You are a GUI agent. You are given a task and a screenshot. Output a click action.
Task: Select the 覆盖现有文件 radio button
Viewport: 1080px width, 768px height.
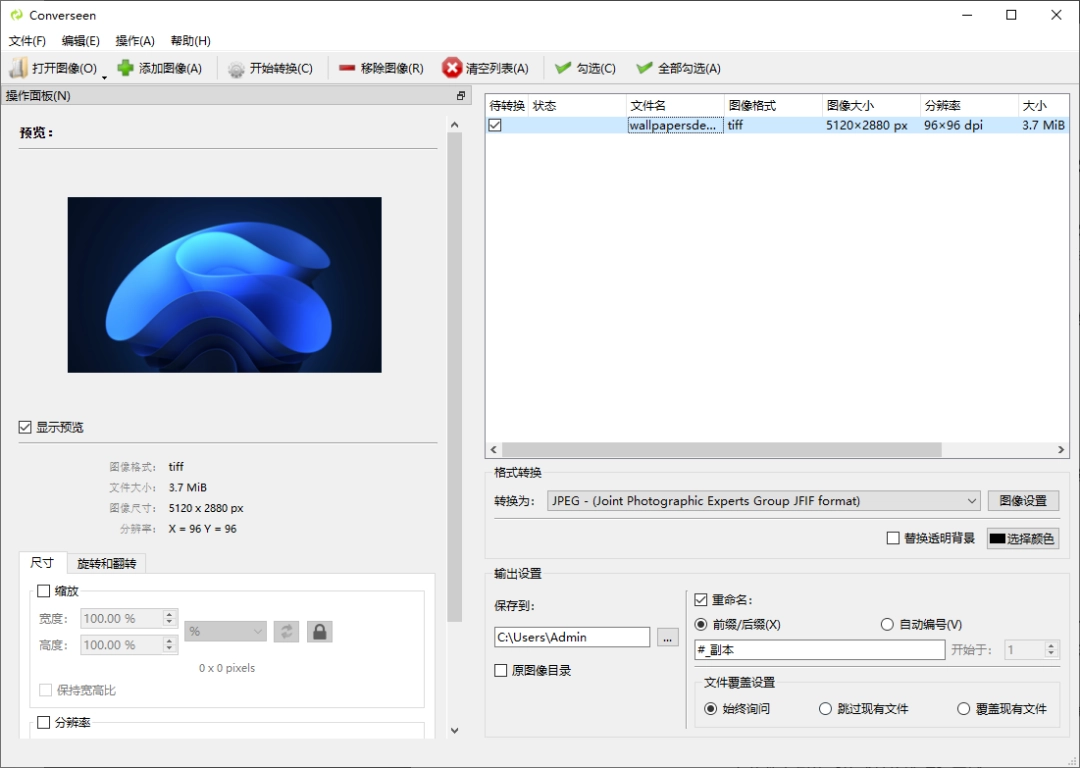[964, 708]
